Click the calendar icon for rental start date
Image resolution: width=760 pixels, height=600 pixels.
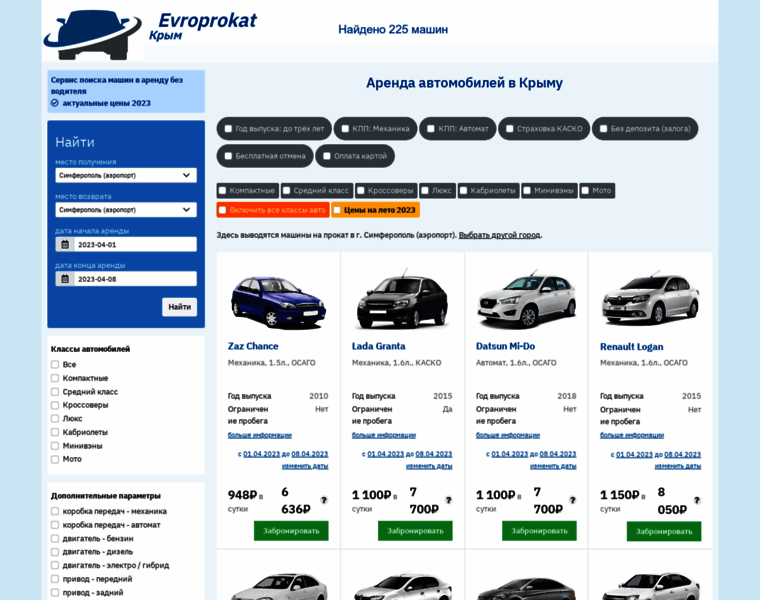click(65, 245)
